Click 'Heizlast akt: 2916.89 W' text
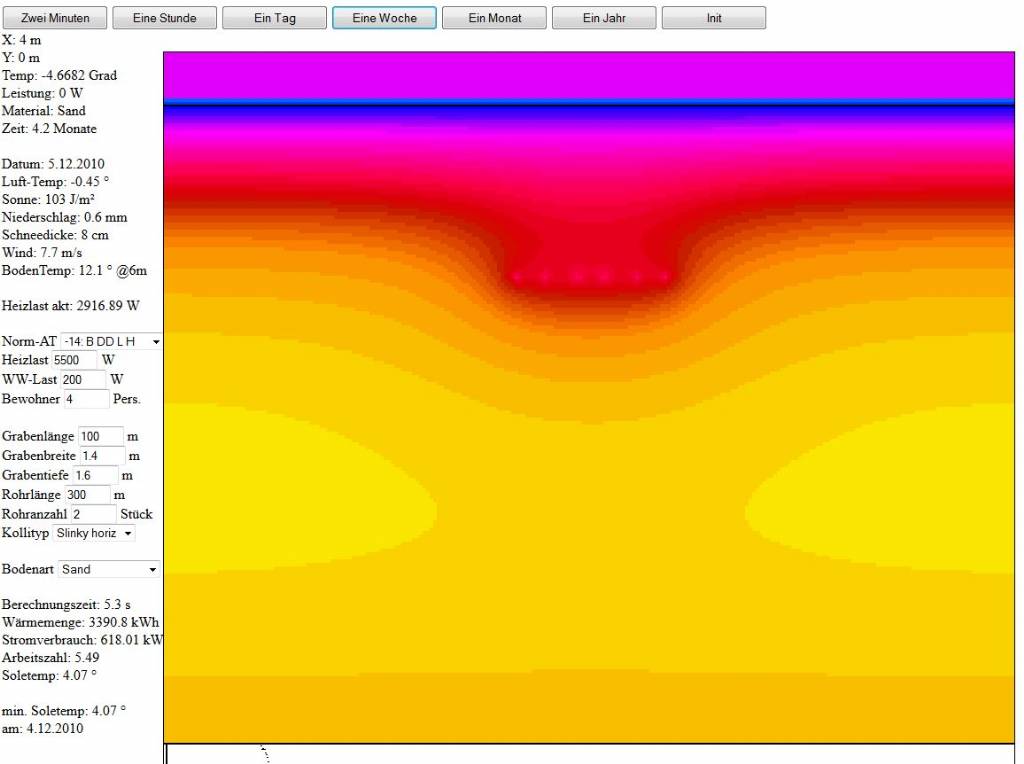This screenshot has width=1024, height=764. [71, 306]
